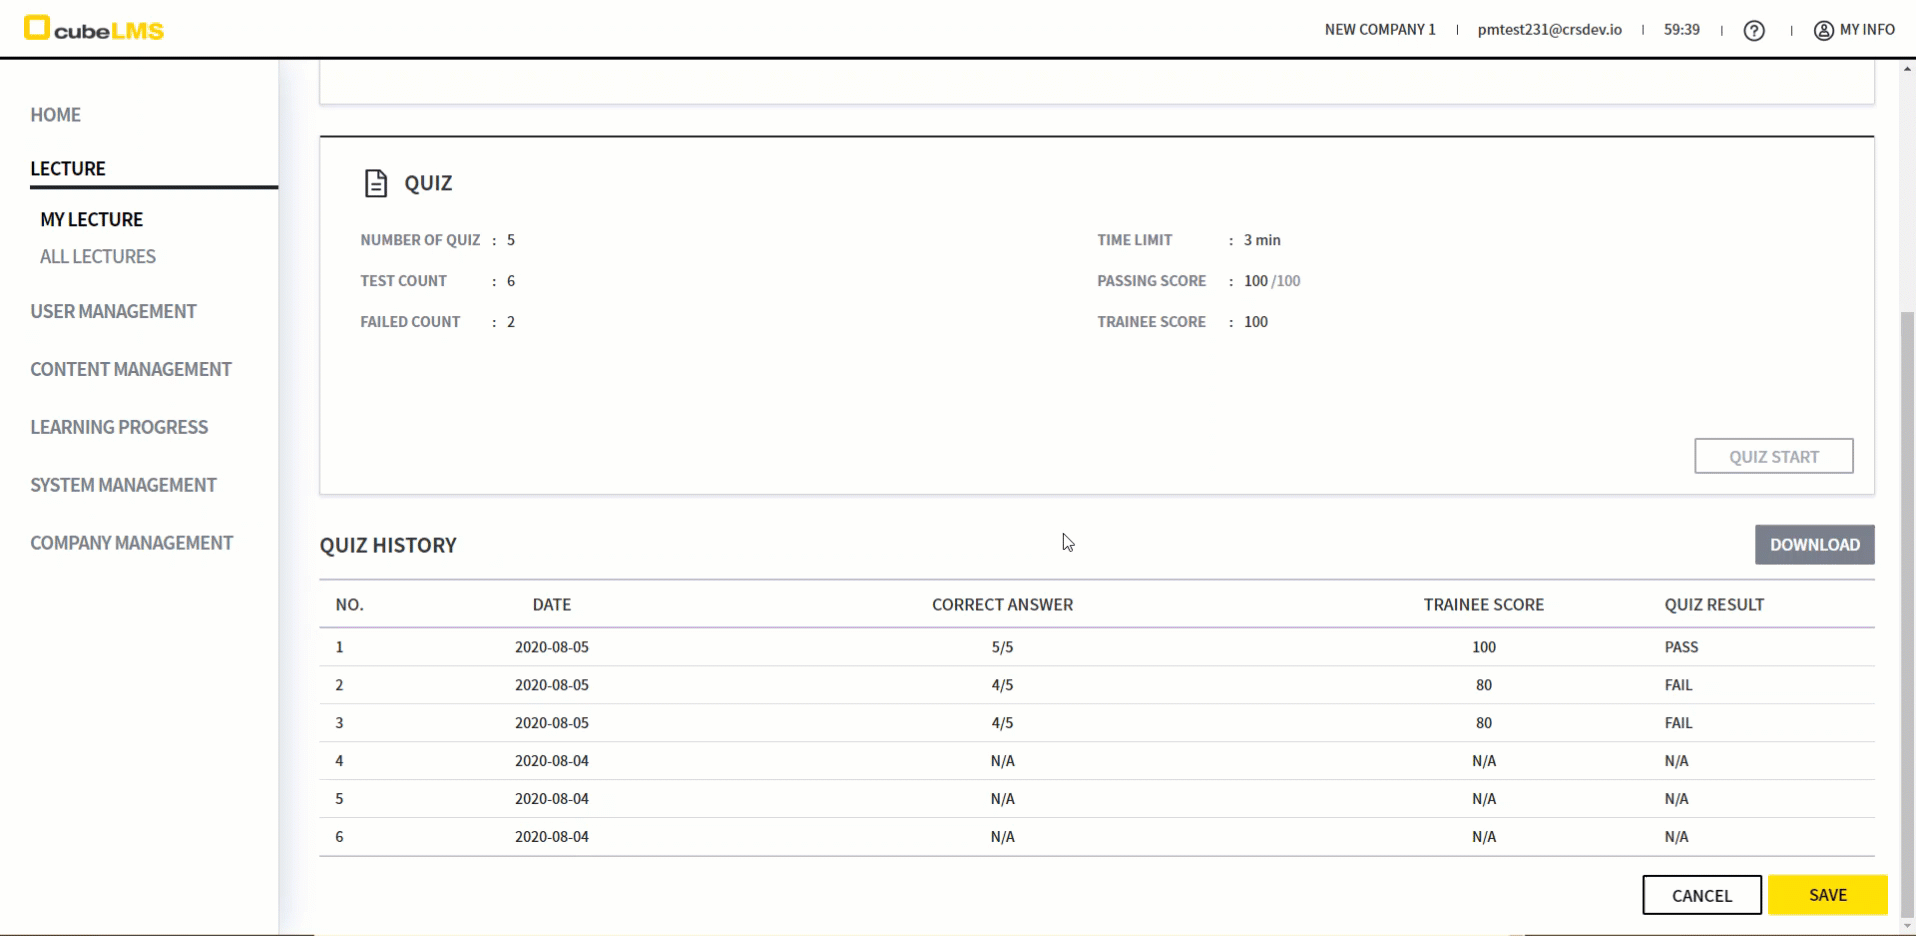Open ALL LECTURES submenu item
Screen dimensions: 1916x936
pyautogui.click(x=98, y=257)
